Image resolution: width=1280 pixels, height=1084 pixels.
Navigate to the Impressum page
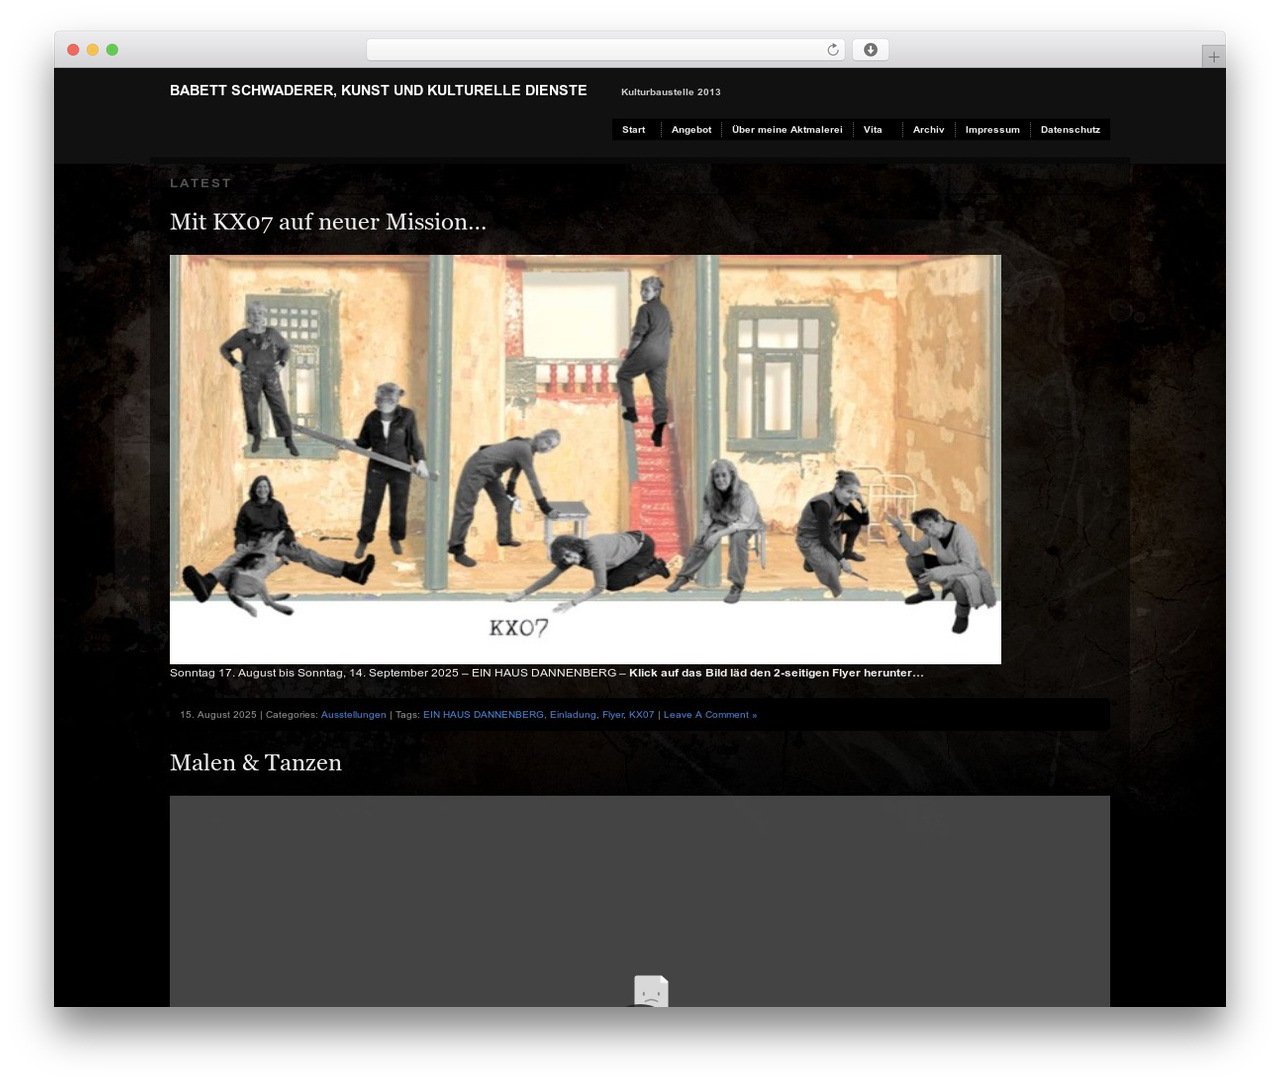(992, 130)
